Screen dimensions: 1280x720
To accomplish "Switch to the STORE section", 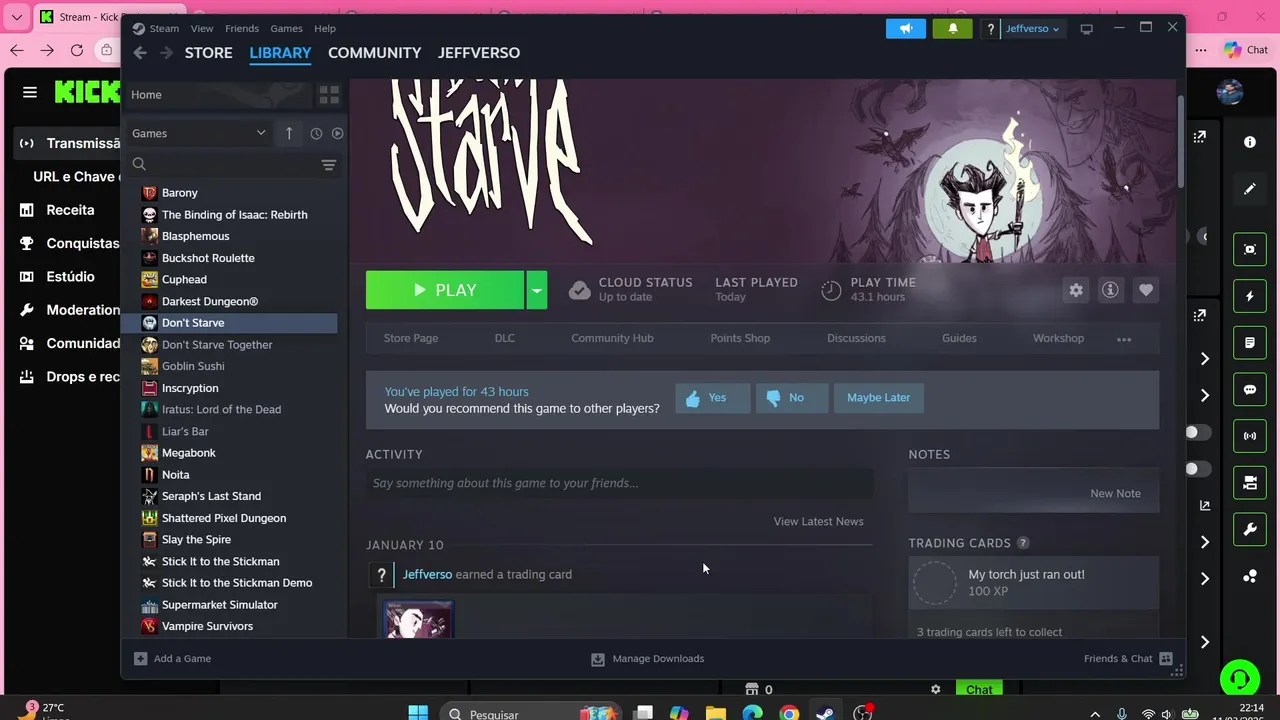I will coord(208,53).
